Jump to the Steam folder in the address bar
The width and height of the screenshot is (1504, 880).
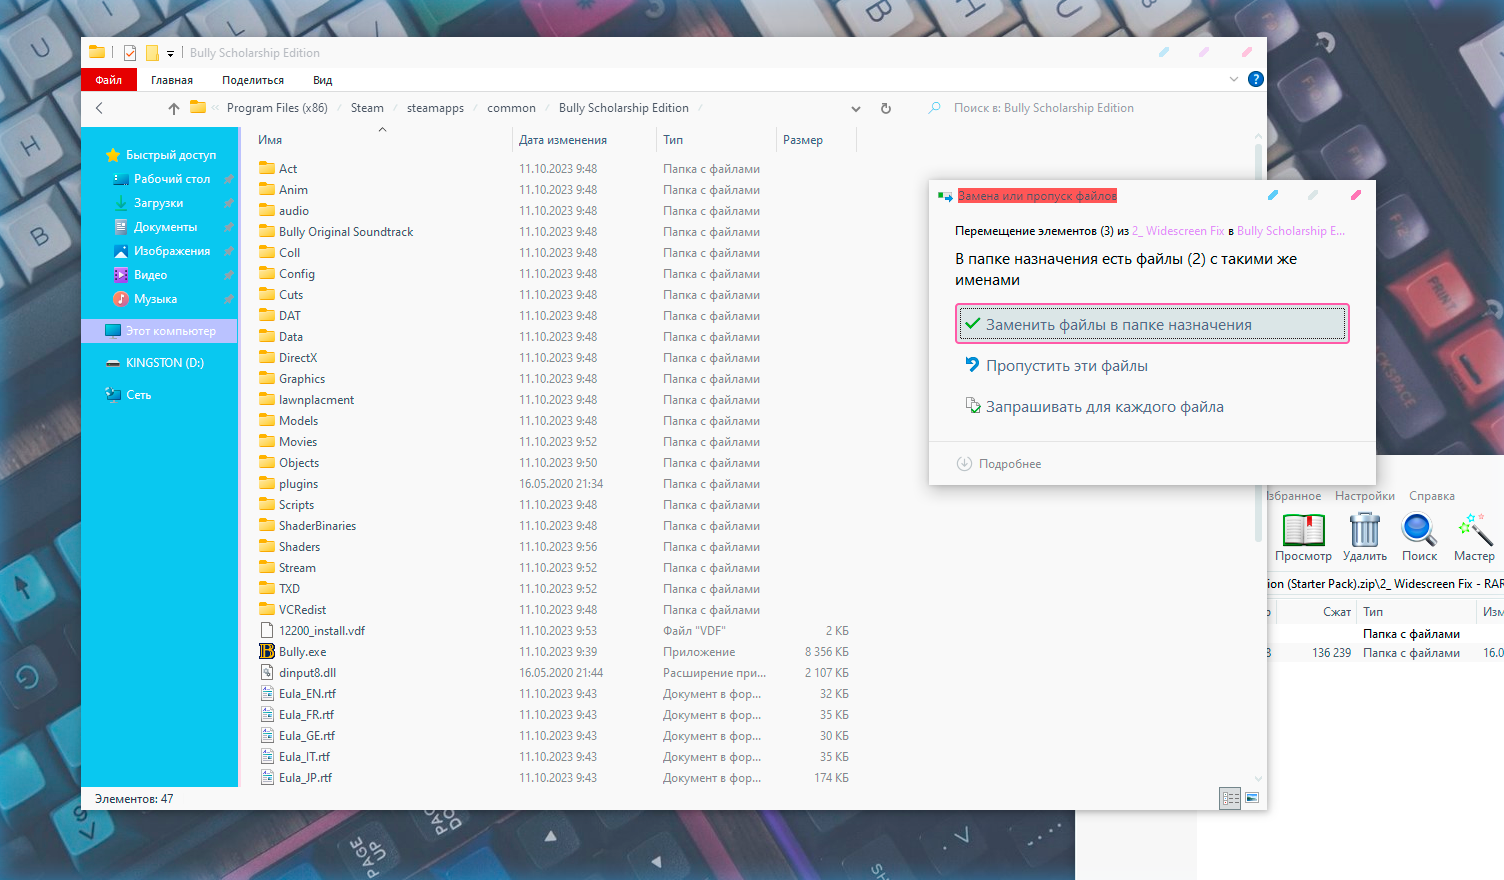[x=367, y=108]
